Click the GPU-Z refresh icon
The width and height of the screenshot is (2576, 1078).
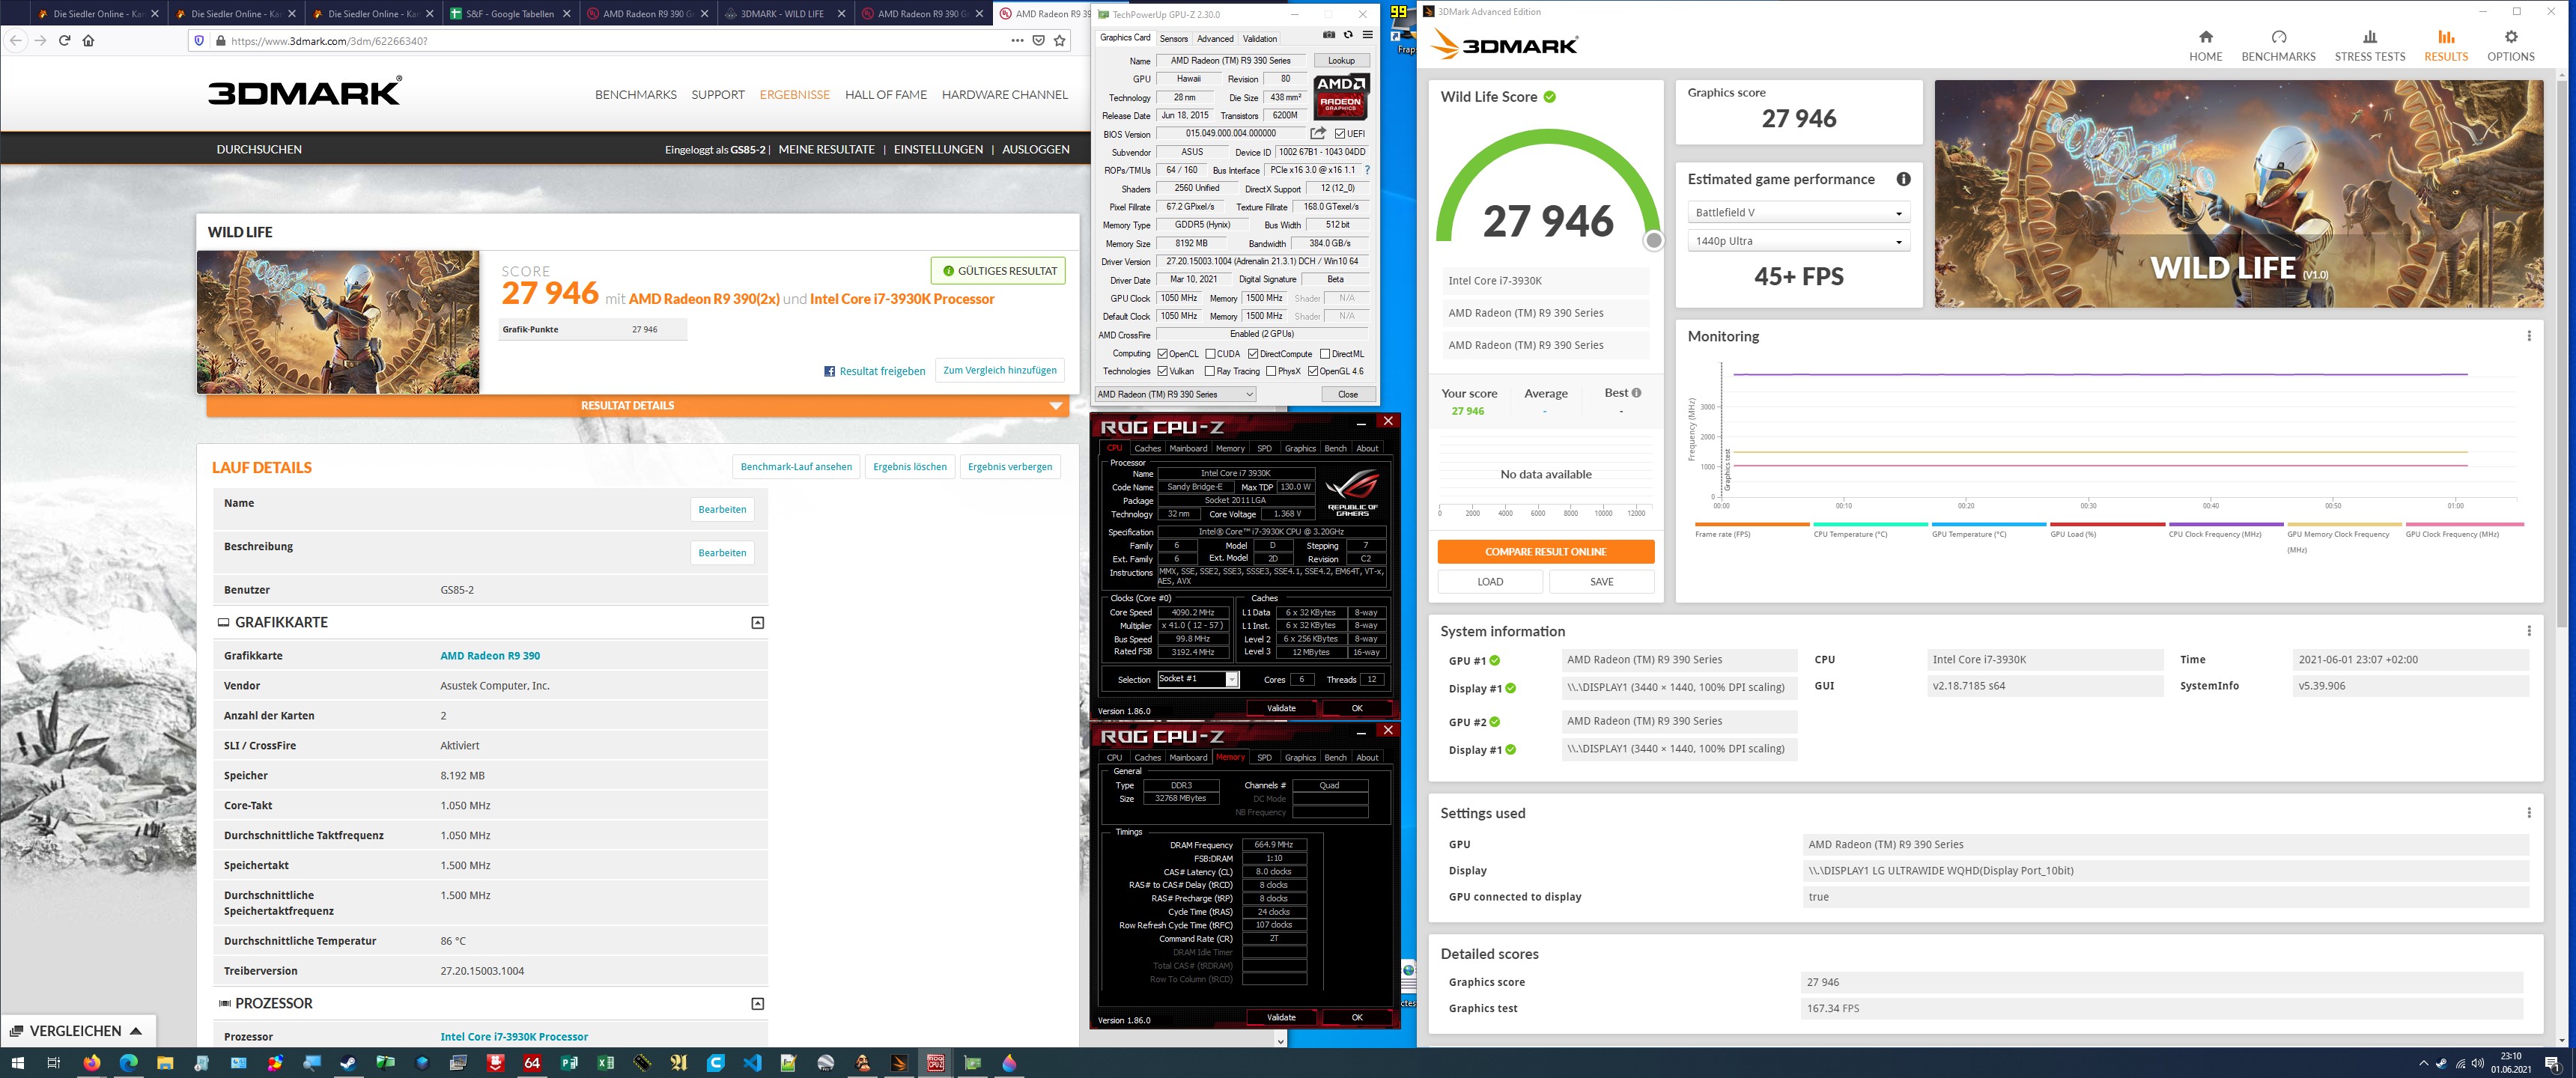pos(1348,35)
